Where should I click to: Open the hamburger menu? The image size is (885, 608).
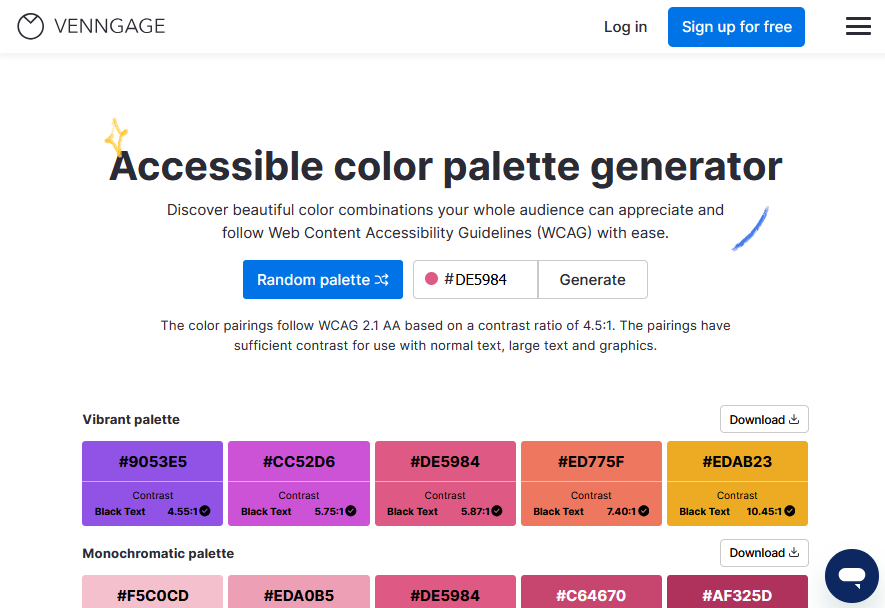tap(858, 26)
